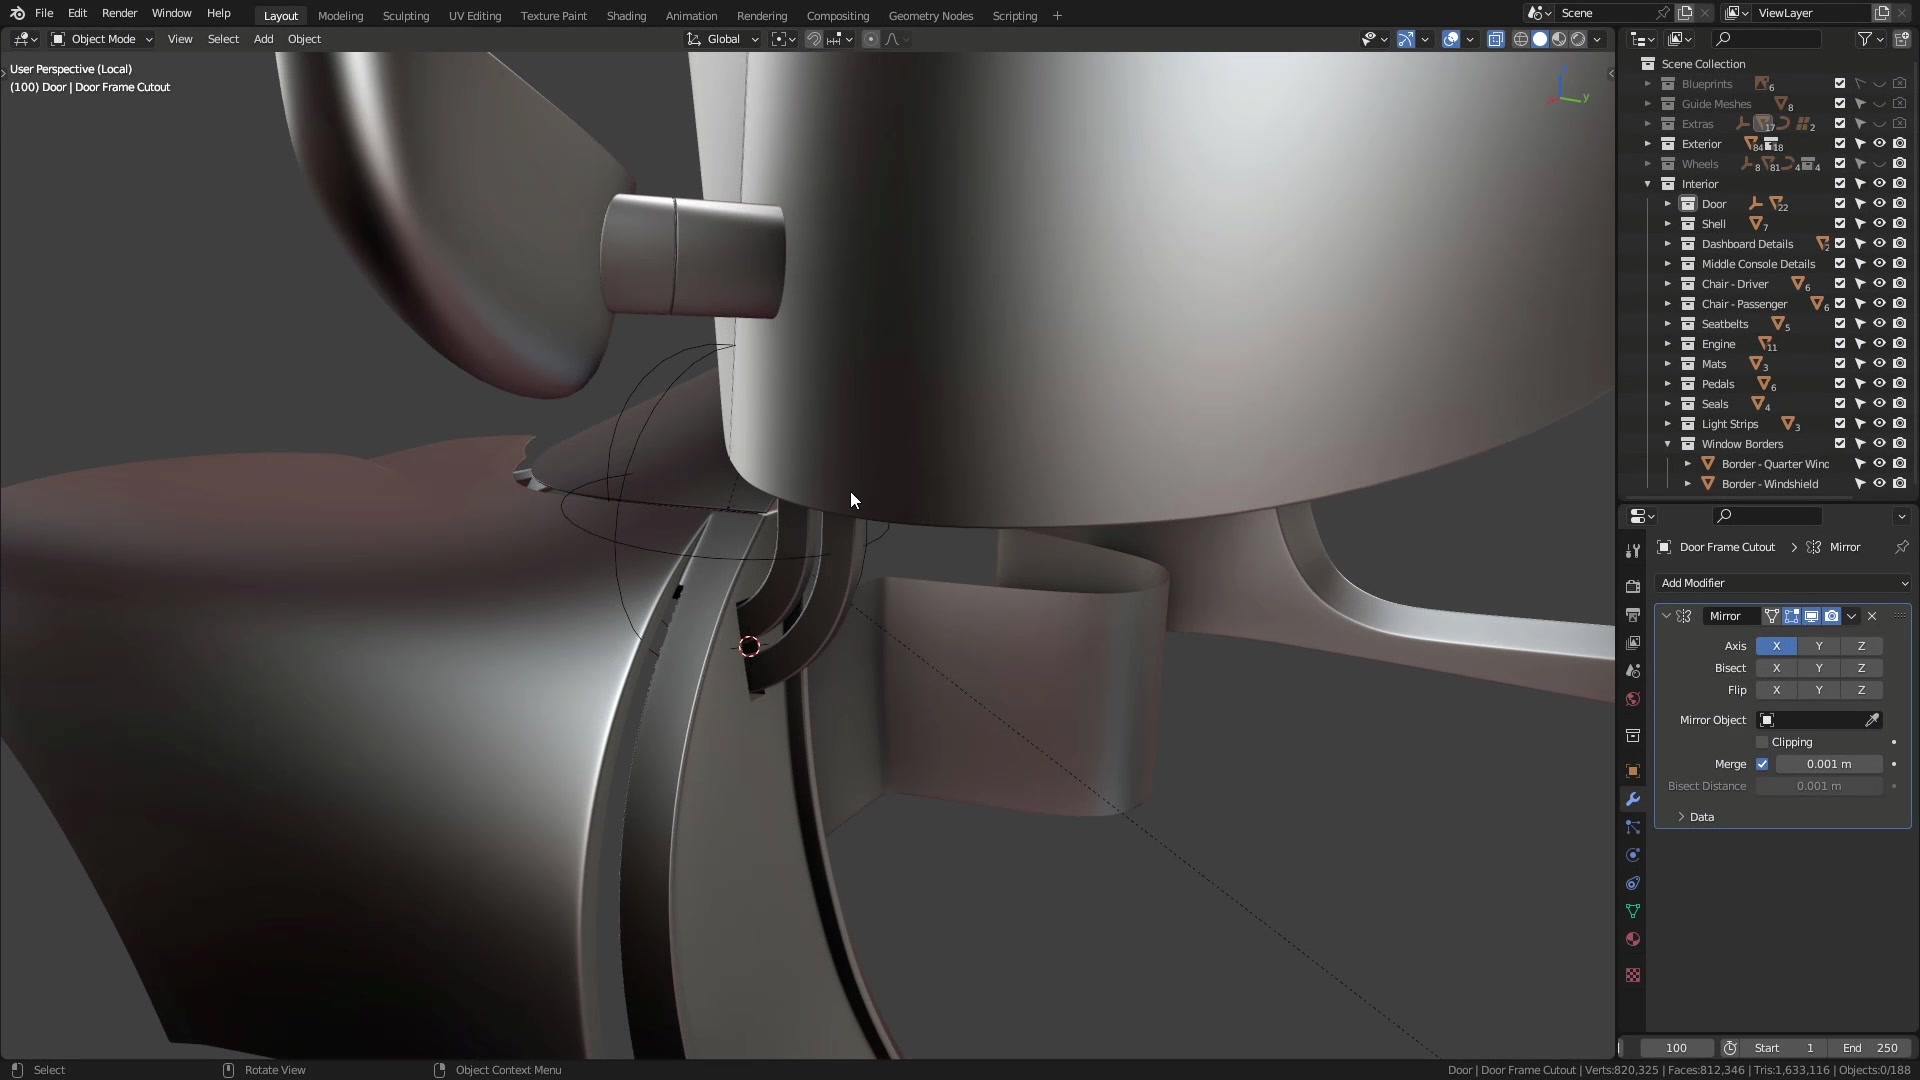Open the outliner filter funnel icon
This screenshot has height=1080, width=1920.
tap(1865, 39)
